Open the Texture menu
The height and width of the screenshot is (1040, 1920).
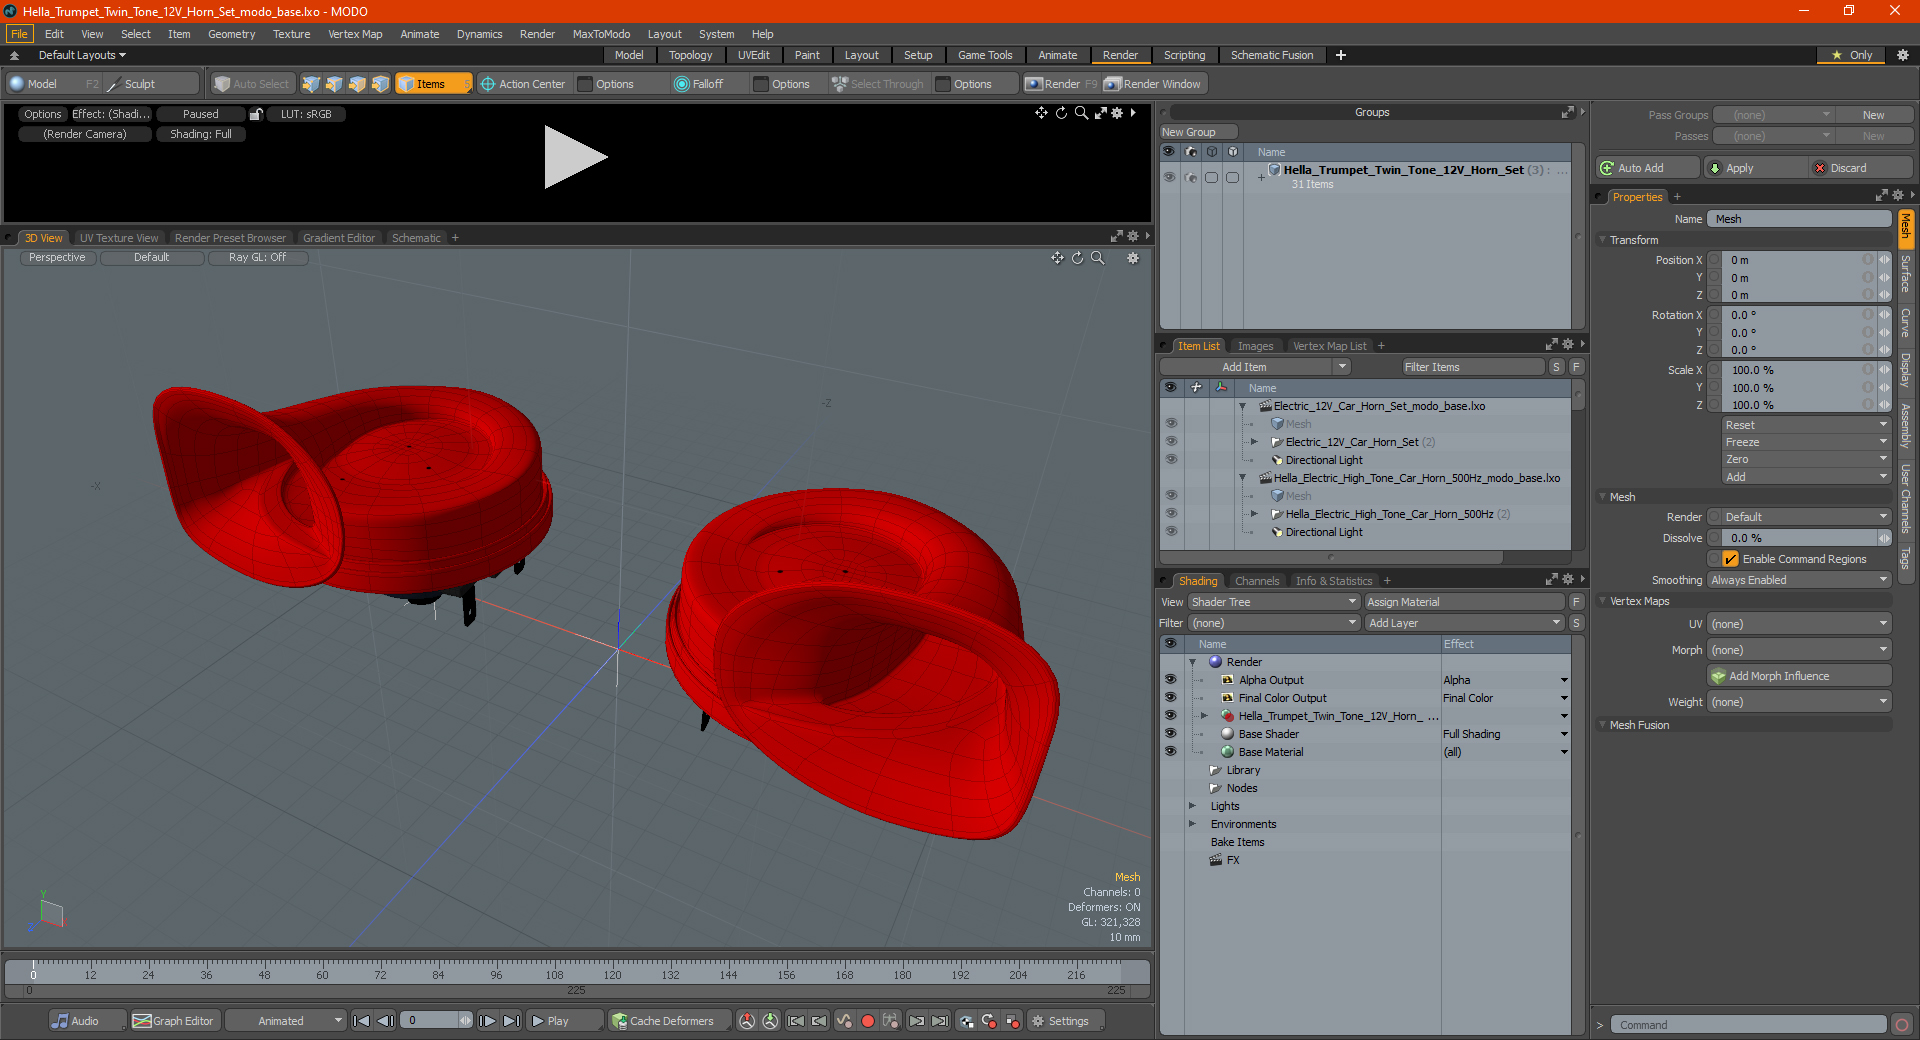[291, 34]
